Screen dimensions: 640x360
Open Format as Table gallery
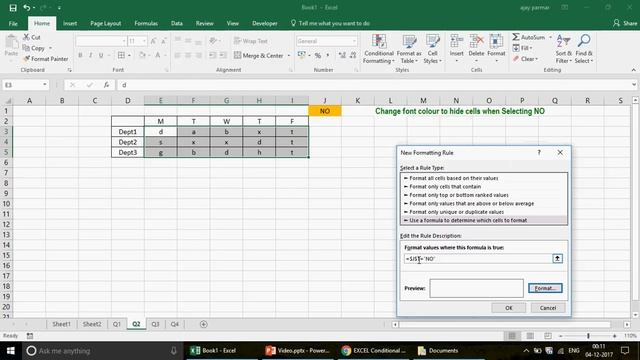[x=409, y=49]
